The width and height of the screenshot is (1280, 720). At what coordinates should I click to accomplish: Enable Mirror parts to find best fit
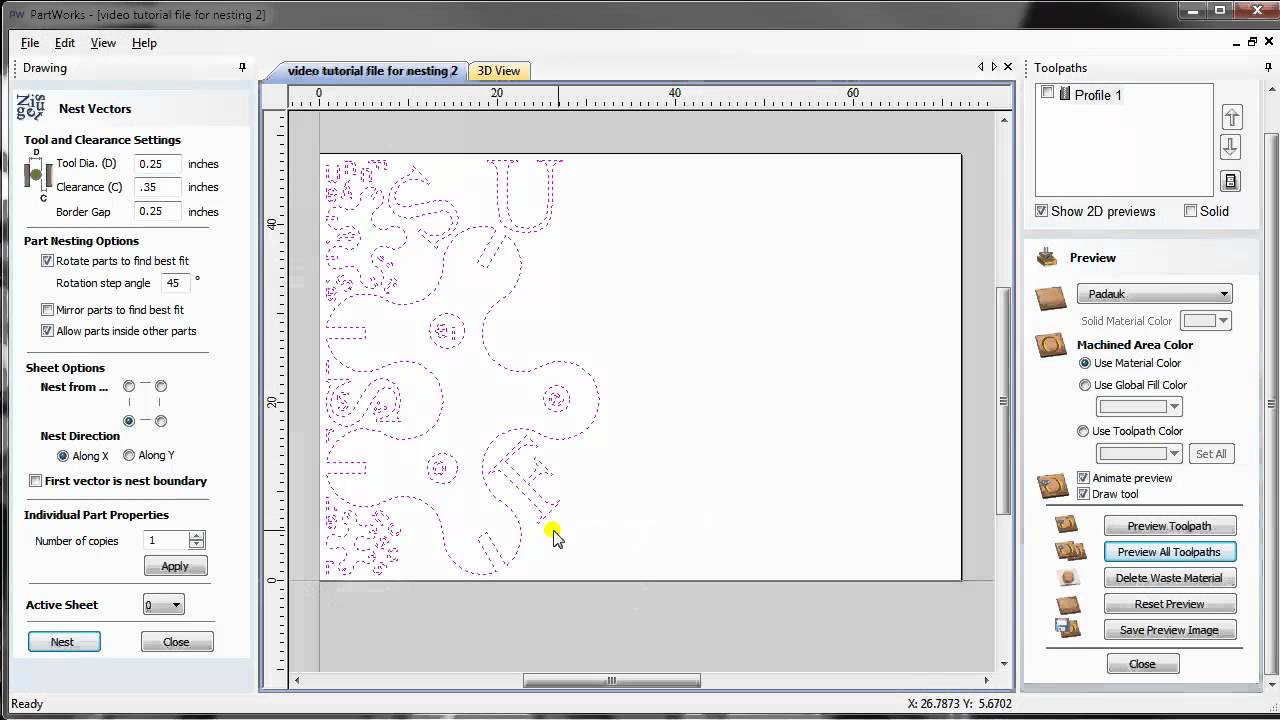pyautogui.click(x=47, y=310)
